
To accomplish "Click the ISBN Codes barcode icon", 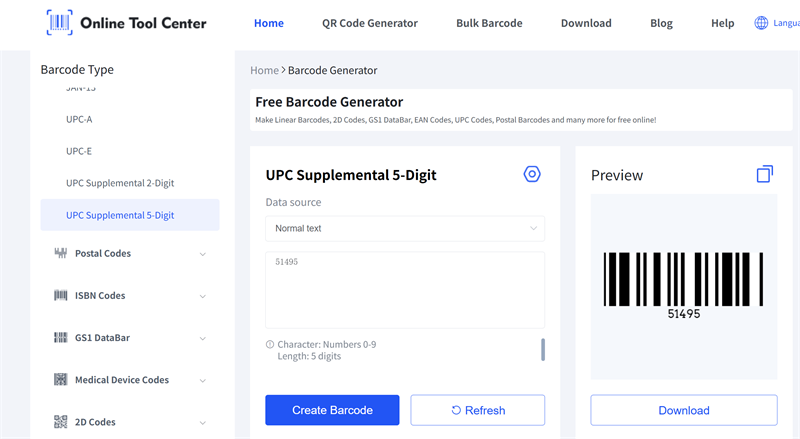I will pyautogui.click(x=60, y=295).
